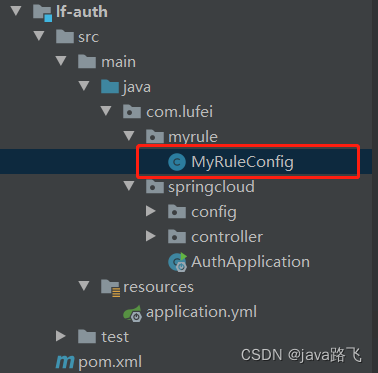This screenshot has width=378, height=373.
Task: Collapse the src folder
Action: tap(39, 36)
